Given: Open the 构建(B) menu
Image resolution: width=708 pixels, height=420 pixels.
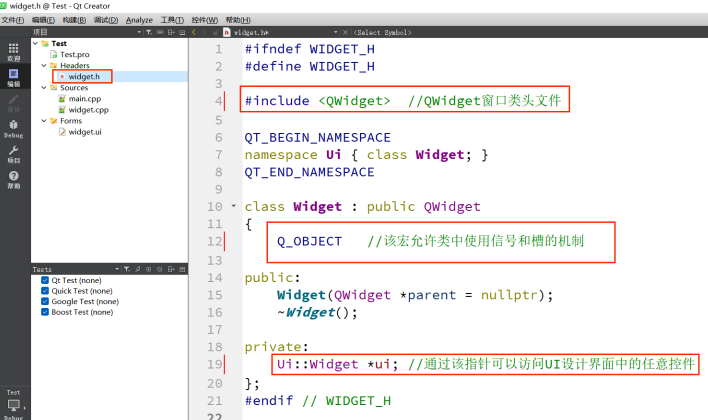Looking at the screenshot, I should pos(74,20).
